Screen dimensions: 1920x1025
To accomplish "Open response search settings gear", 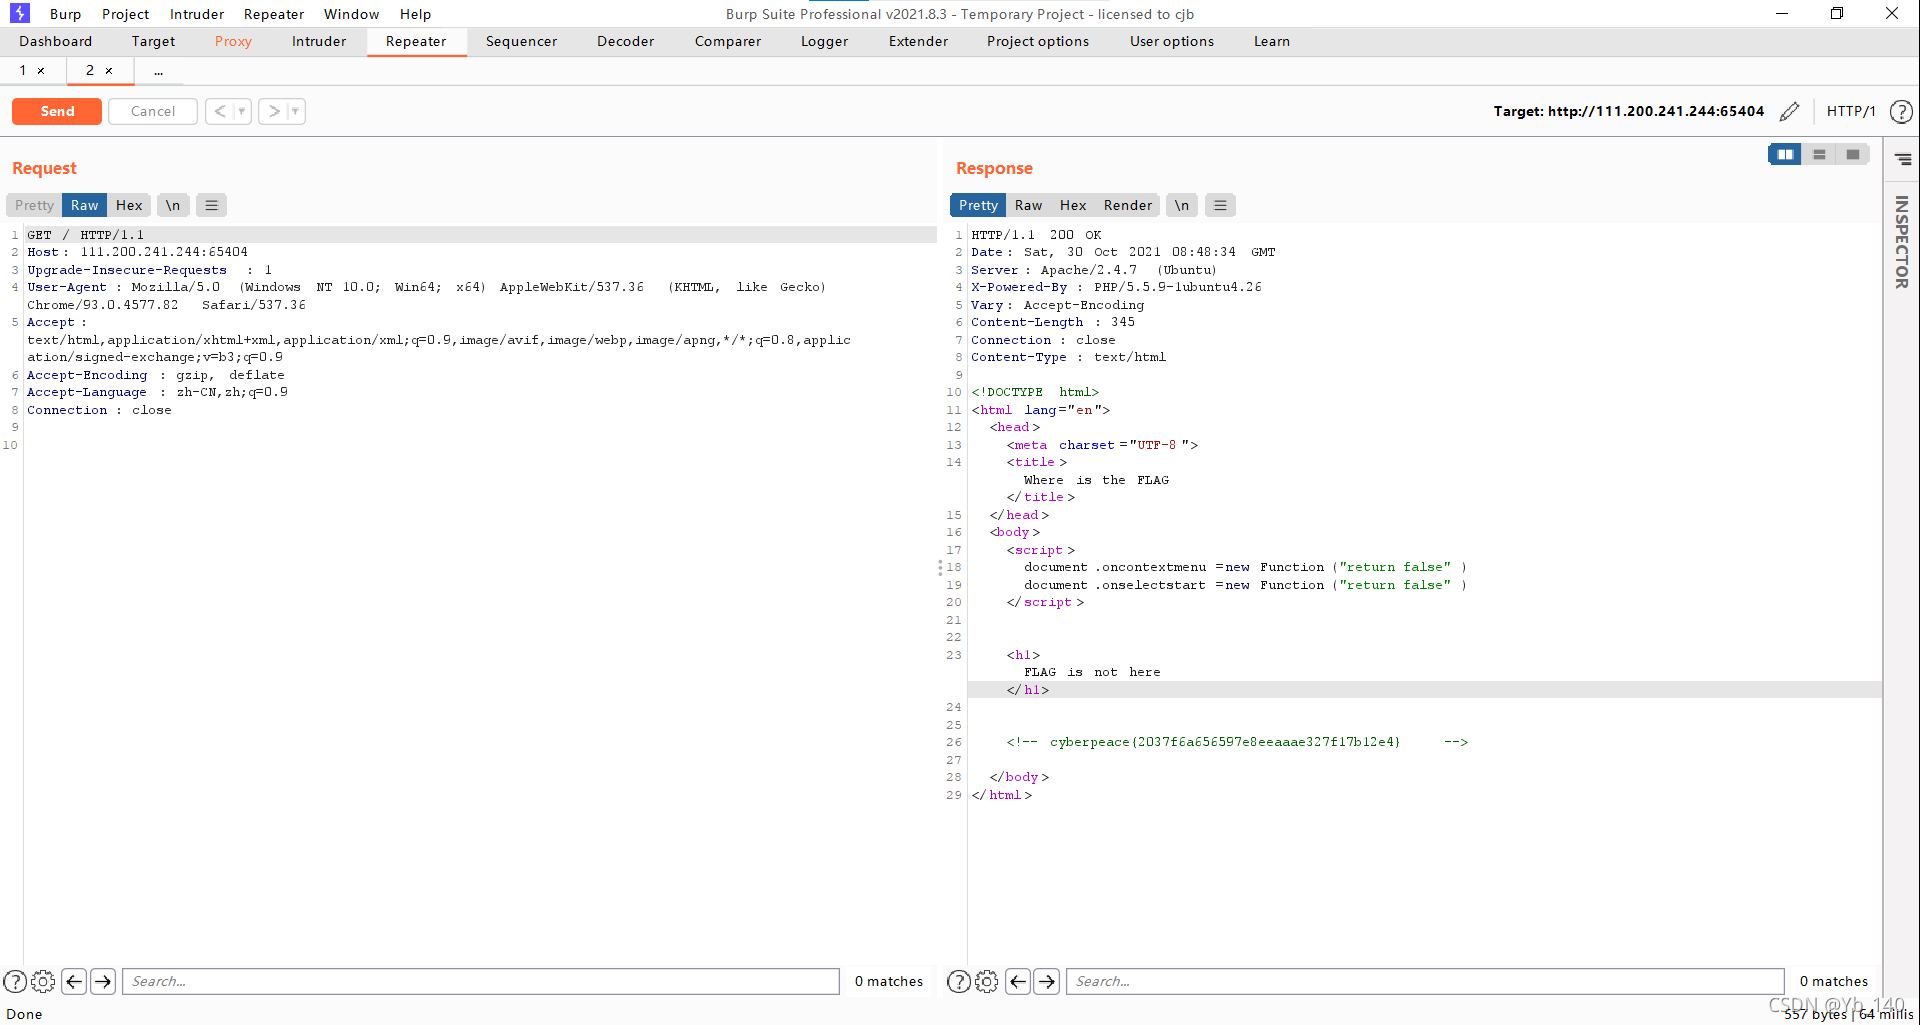I will coord(986,981).
